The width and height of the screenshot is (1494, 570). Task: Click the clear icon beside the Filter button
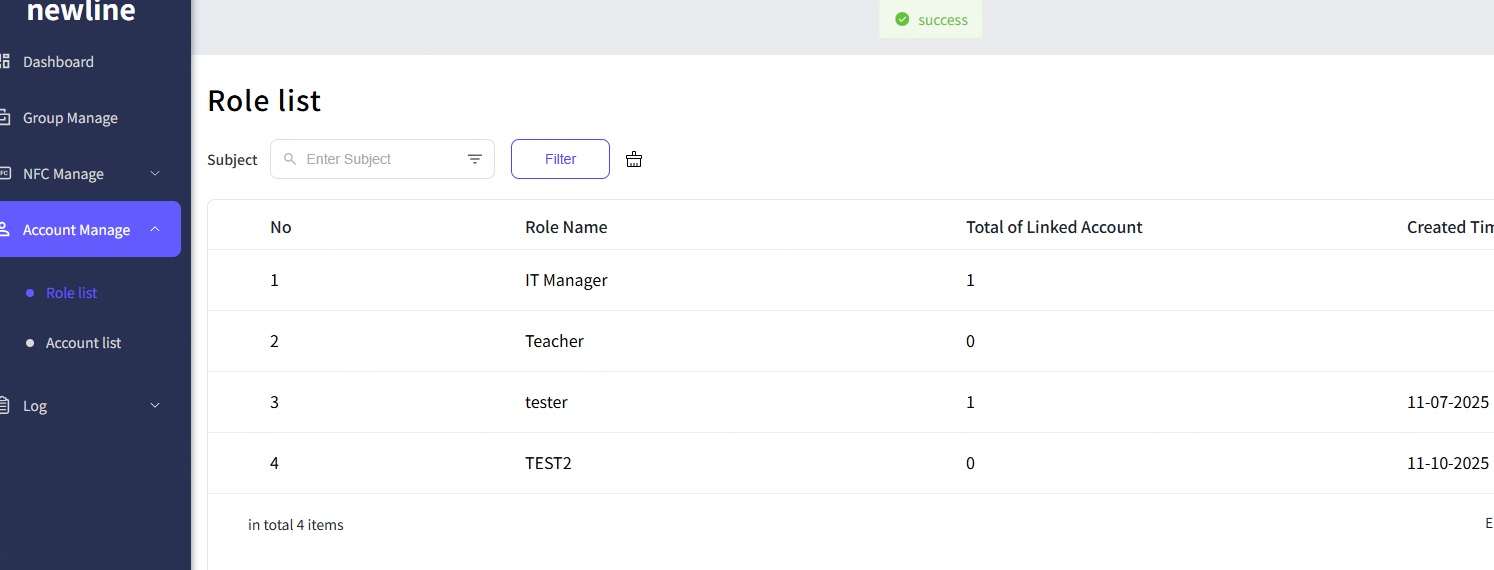(634, 159)
